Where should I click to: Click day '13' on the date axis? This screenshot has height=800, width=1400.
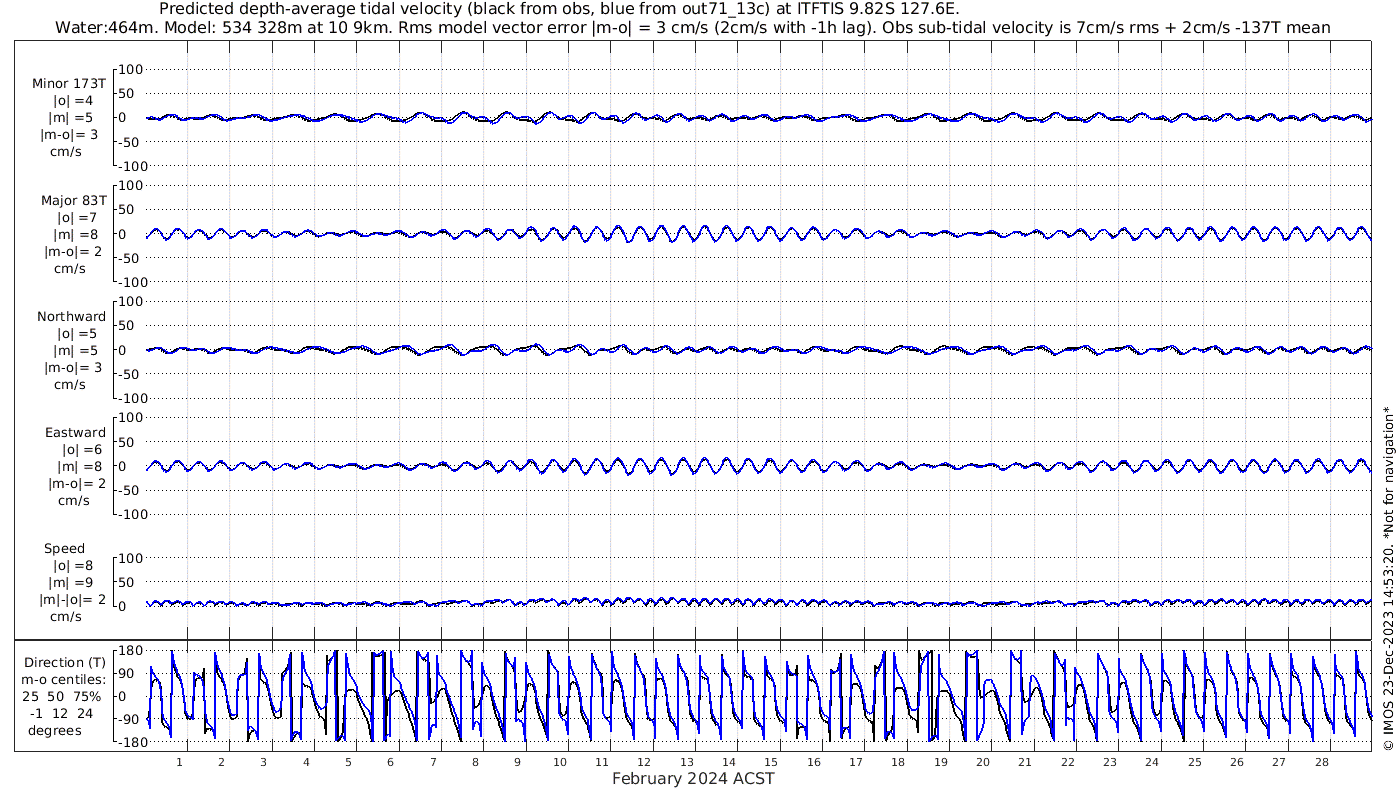pyautogui.click(x=687, y=761)
